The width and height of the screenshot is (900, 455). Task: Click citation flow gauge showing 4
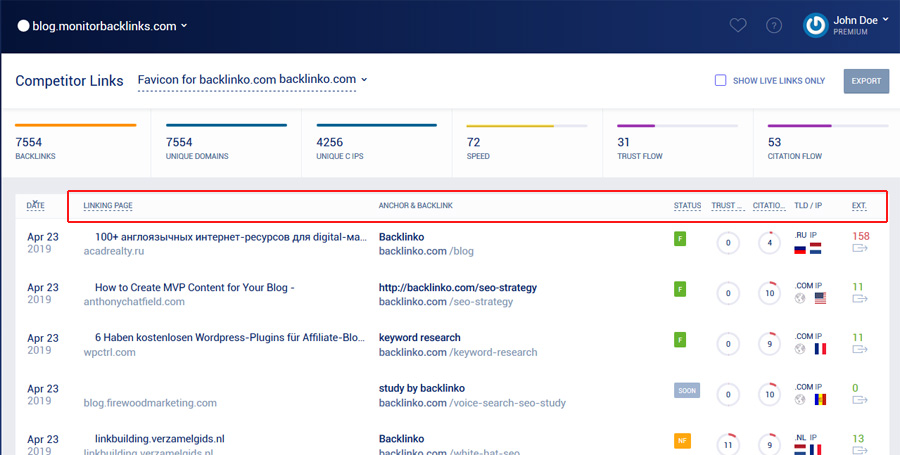click(770, 243)
